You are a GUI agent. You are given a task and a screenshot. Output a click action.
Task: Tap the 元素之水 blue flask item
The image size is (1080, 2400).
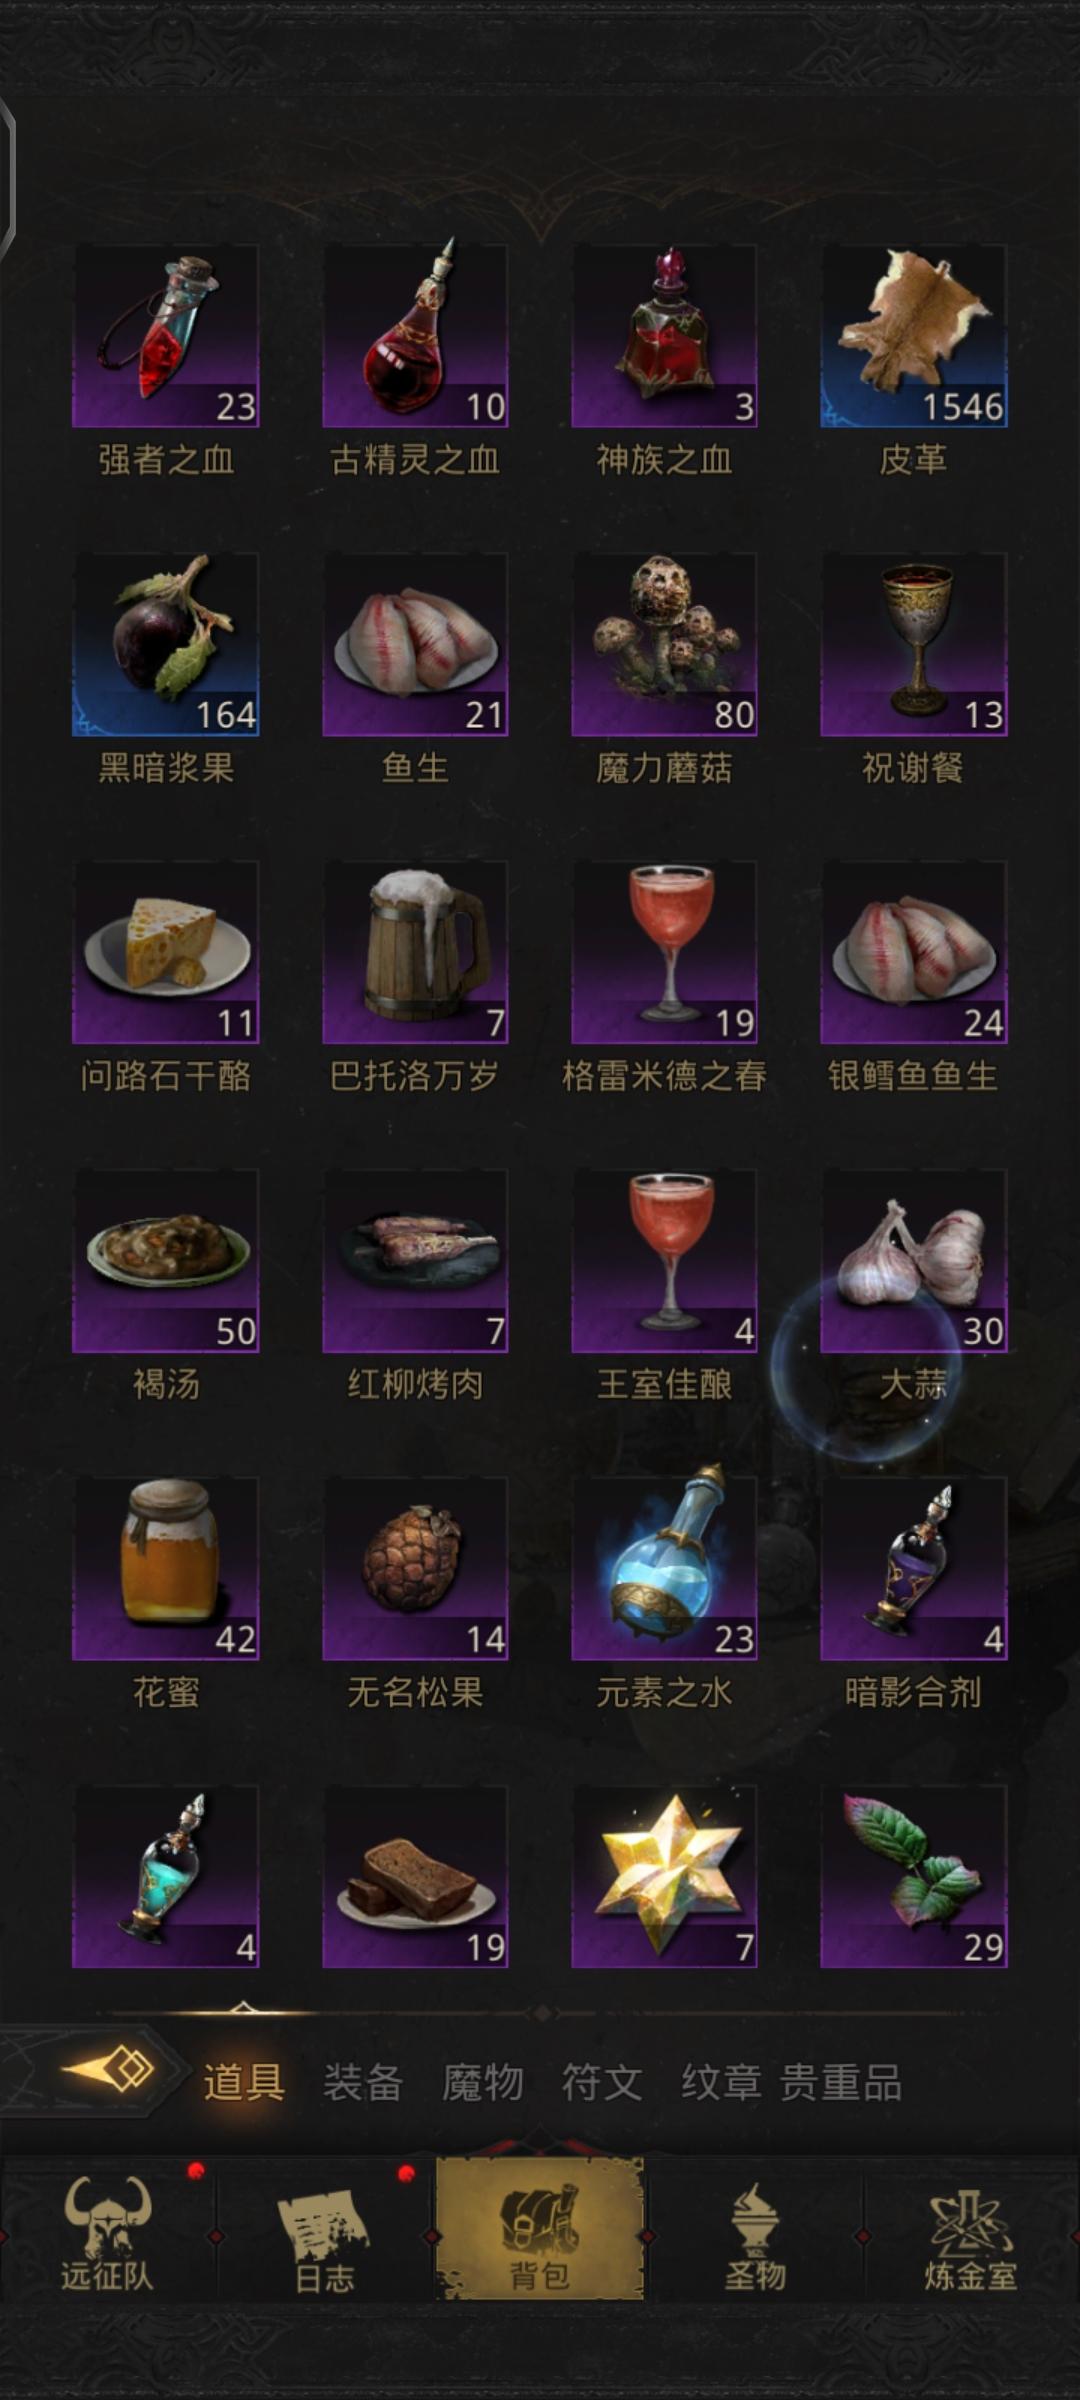664,1568
